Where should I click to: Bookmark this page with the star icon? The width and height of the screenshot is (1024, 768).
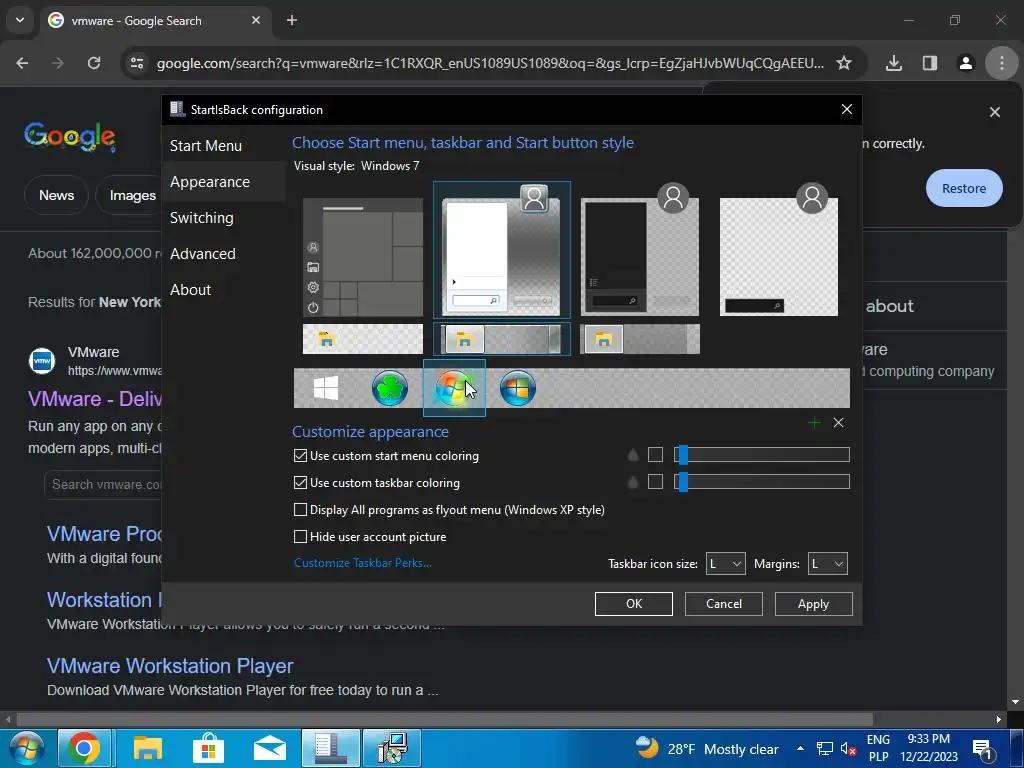point(844,63)
